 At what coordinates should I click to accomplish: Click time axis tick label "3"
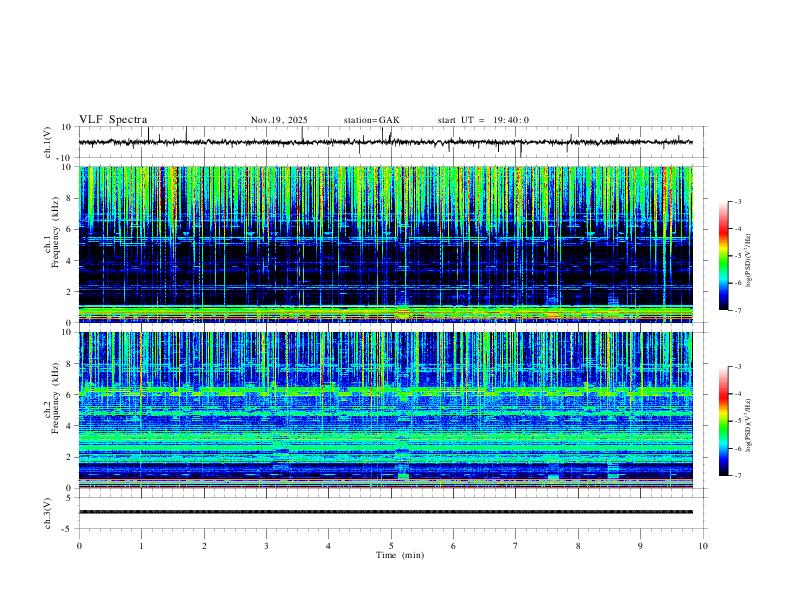pos(266,546)
